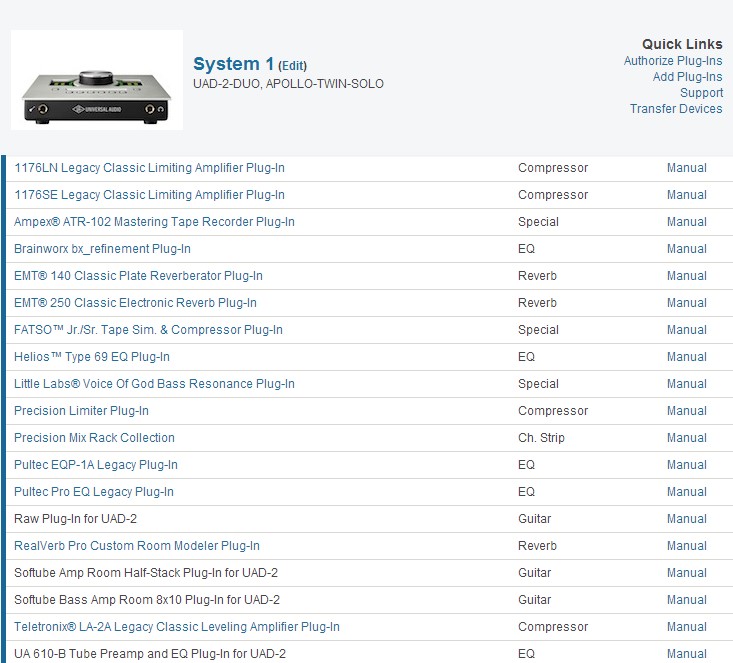Open Manual for FATSO Jr./Sr. row
This screenshot has width=733, height=663.
[687, 330]
